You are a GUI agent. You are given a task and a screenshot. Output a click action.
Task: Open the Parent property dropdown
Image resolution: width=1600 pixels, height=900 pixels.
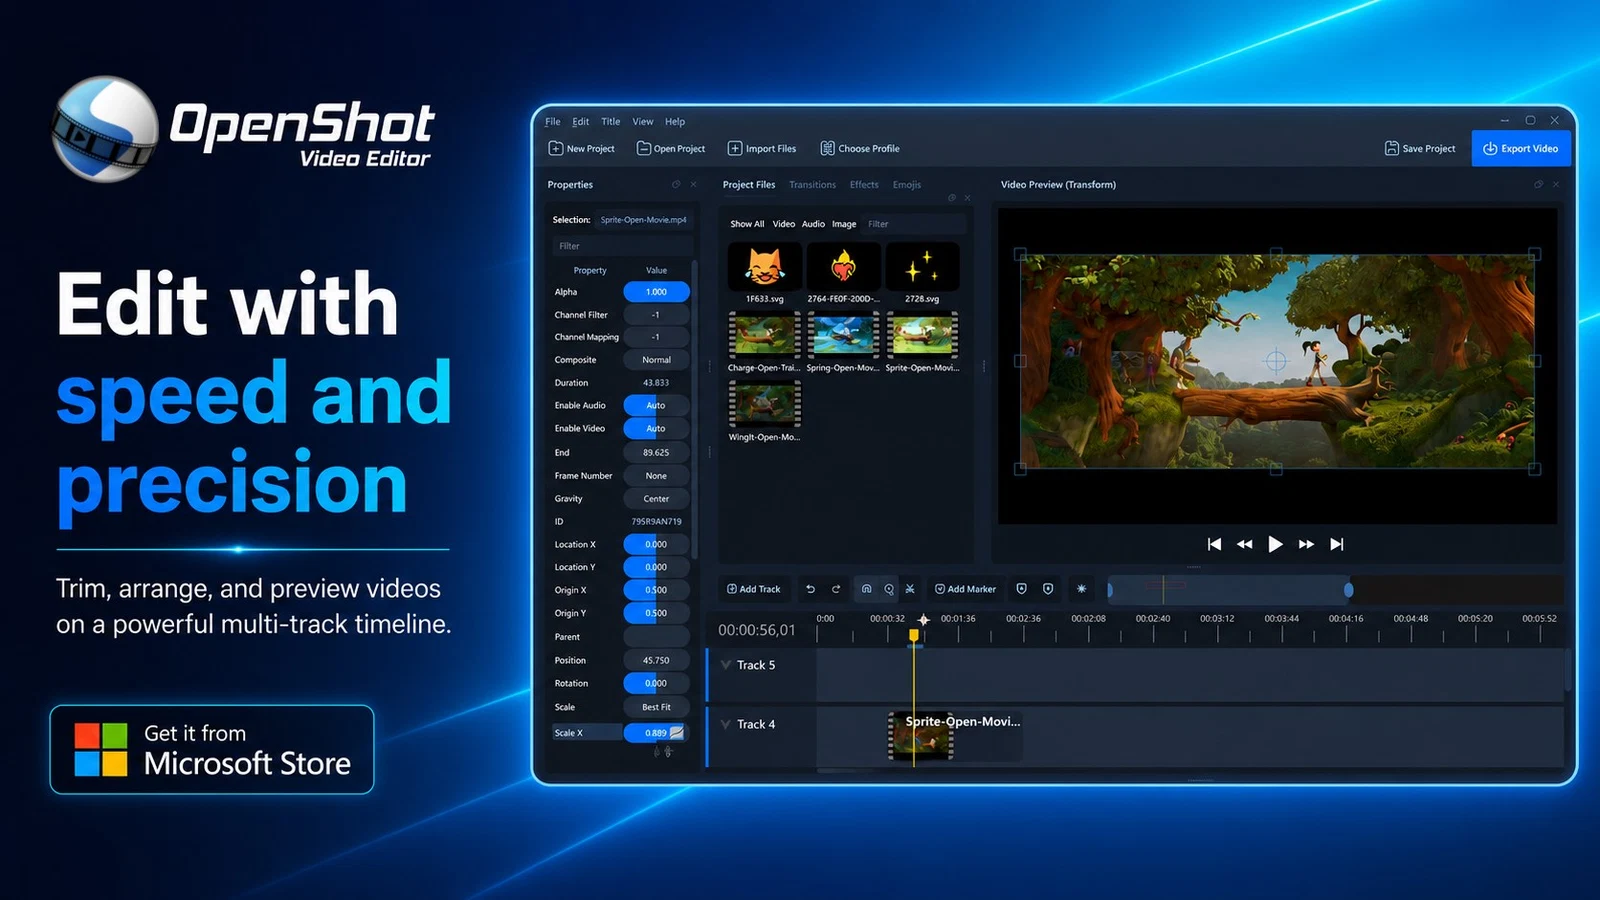pos(656,637)
